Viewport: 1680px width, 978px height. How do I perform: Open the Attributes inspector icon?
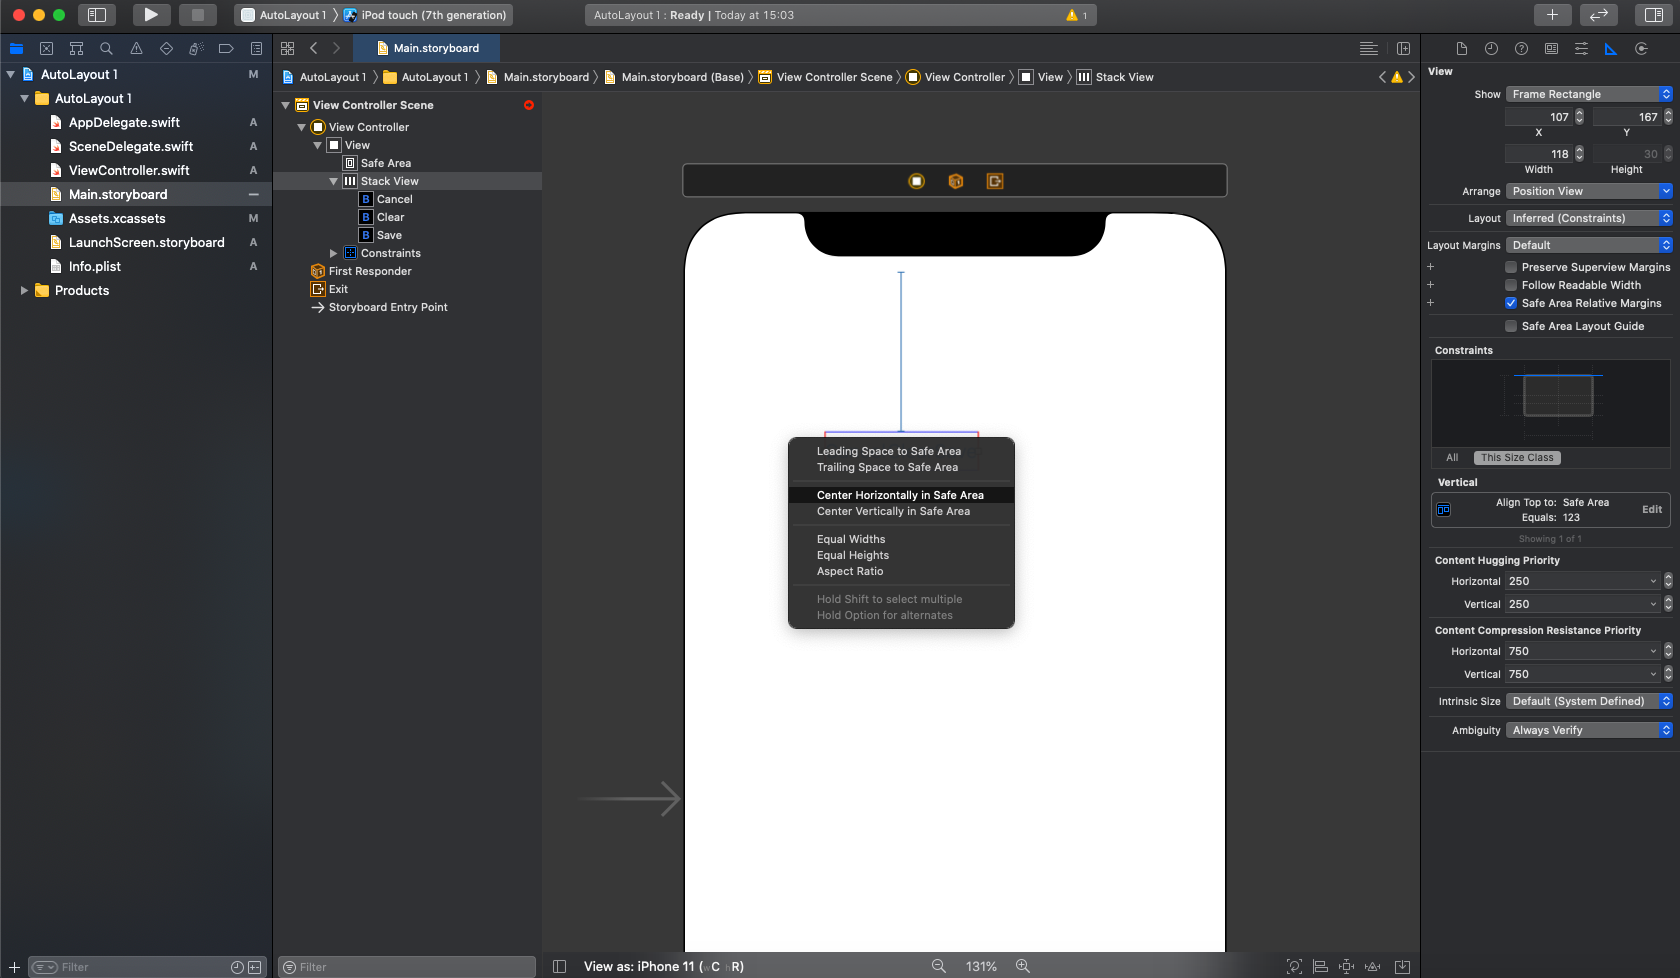[x=1581, y=49]
